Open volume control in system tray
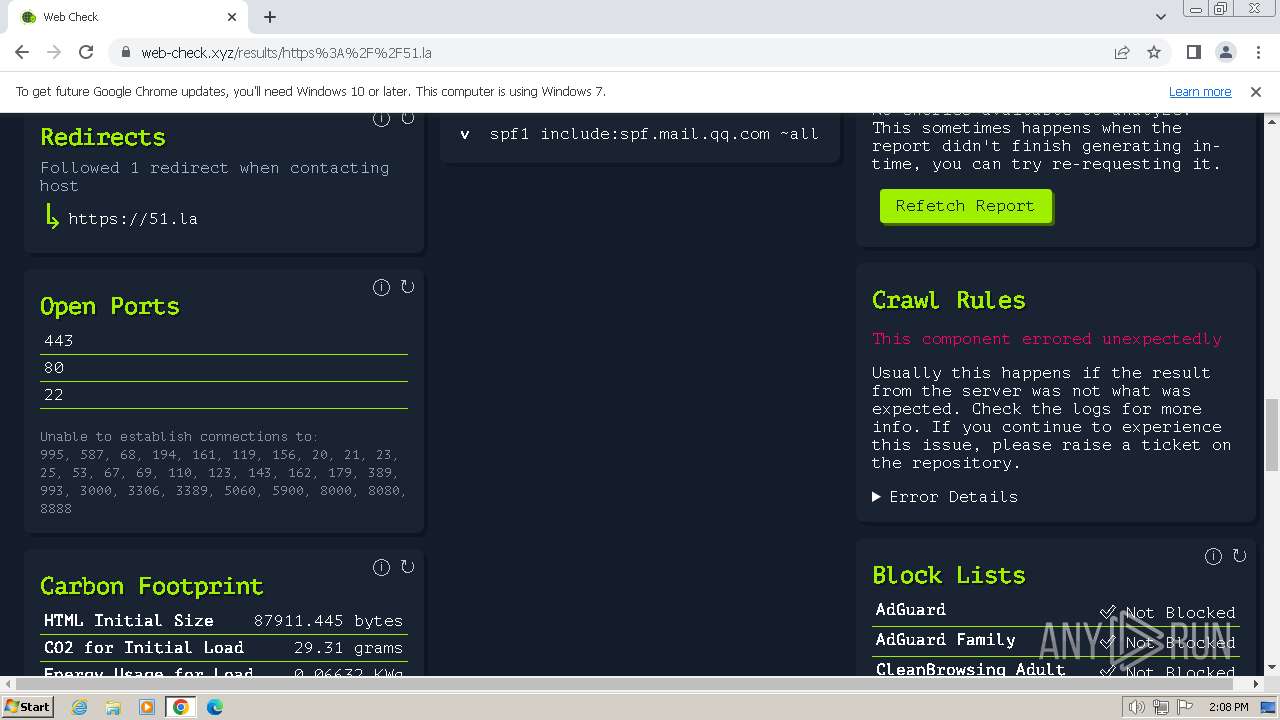 click(x=1136, y=707)
